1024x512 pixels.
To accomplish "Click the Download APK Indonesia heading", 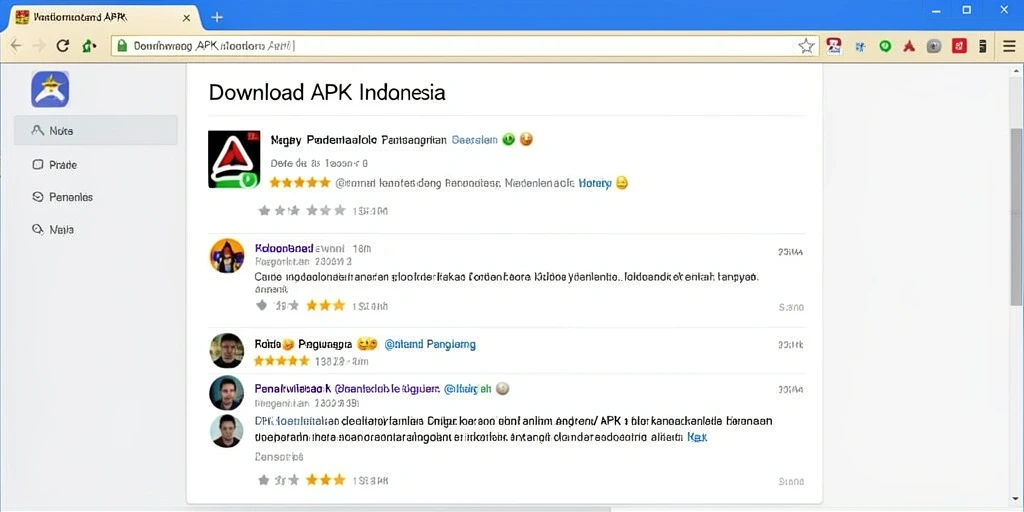I will (x=327, y=92).
